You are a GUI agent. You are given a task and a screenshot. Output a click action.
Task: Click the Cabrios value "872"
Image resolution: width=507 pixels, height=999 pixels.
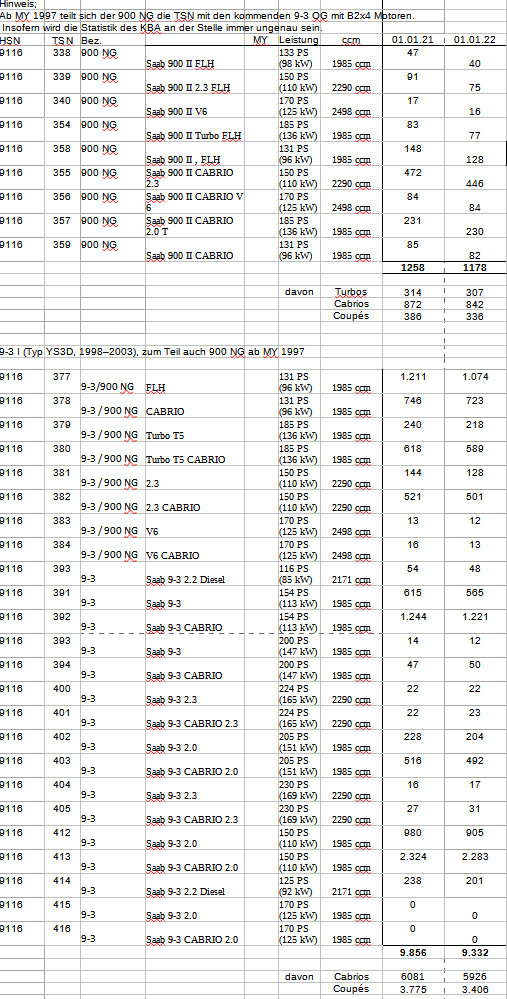coord(413,305)
